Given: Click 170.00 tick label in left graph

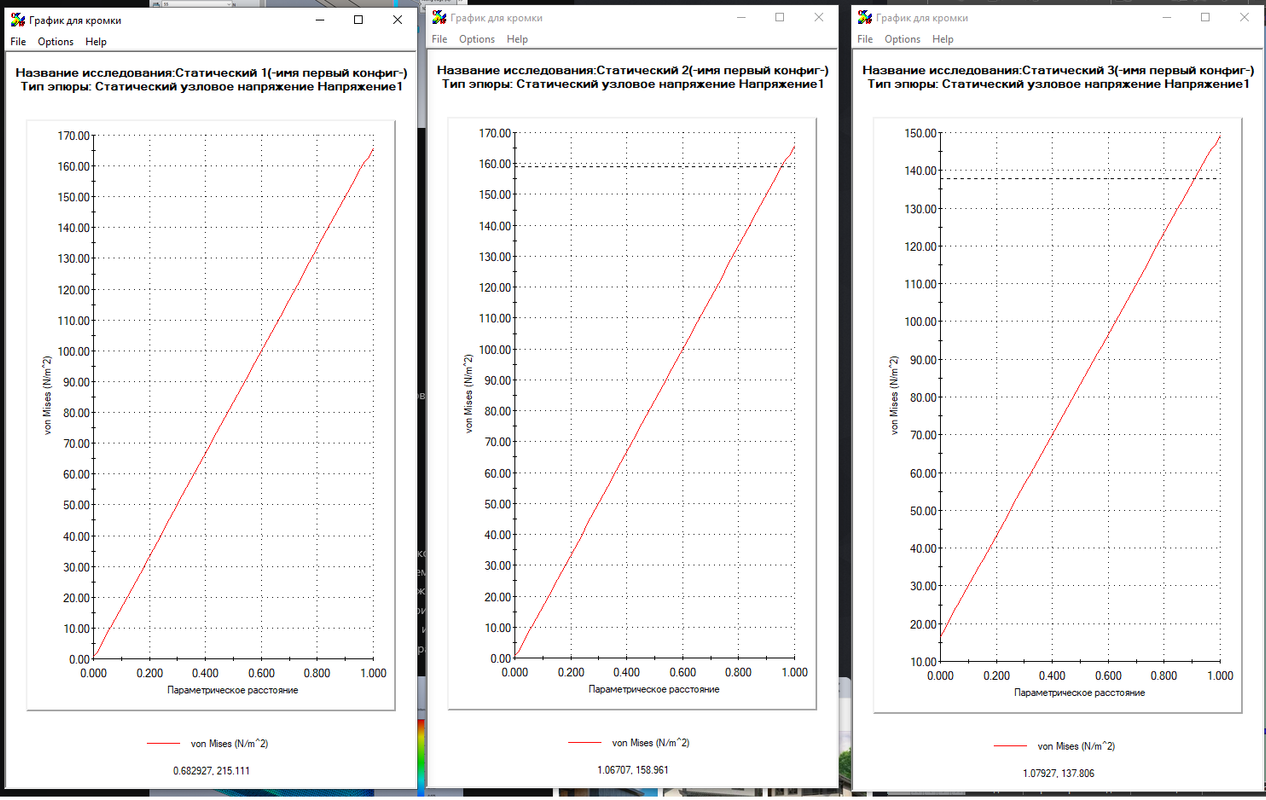Looking at the screenshot, I should coord(76,135).
